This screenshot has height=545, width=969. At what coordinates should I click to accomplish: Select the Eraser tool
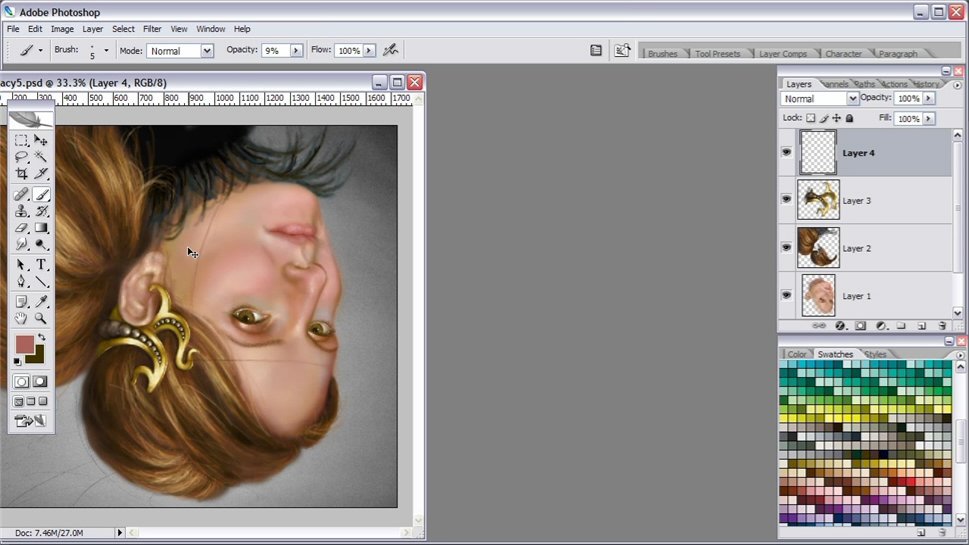[21, 228]
